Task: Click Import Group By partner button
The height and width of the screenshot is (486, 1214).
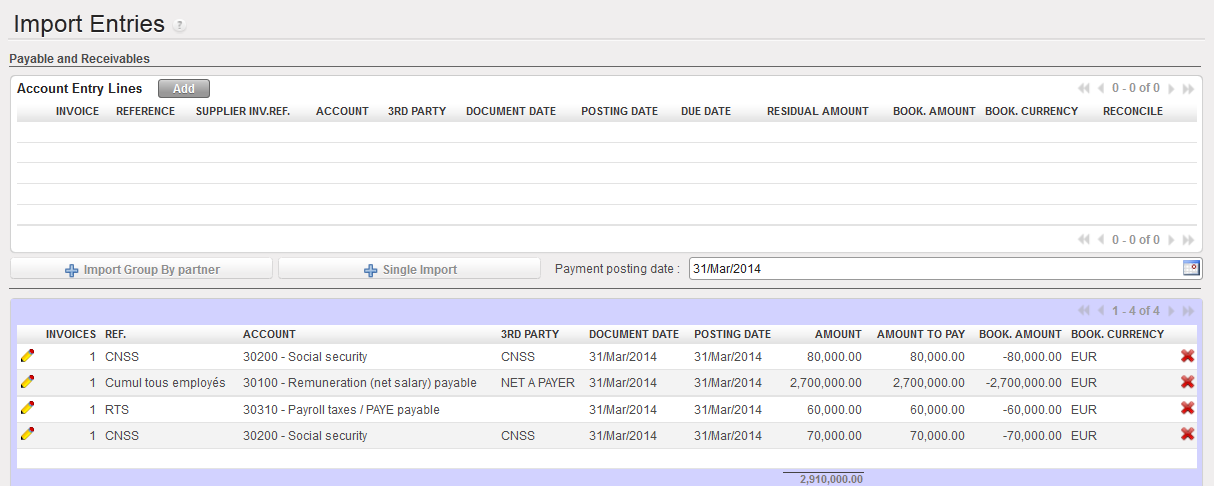Action: point(141,269)
